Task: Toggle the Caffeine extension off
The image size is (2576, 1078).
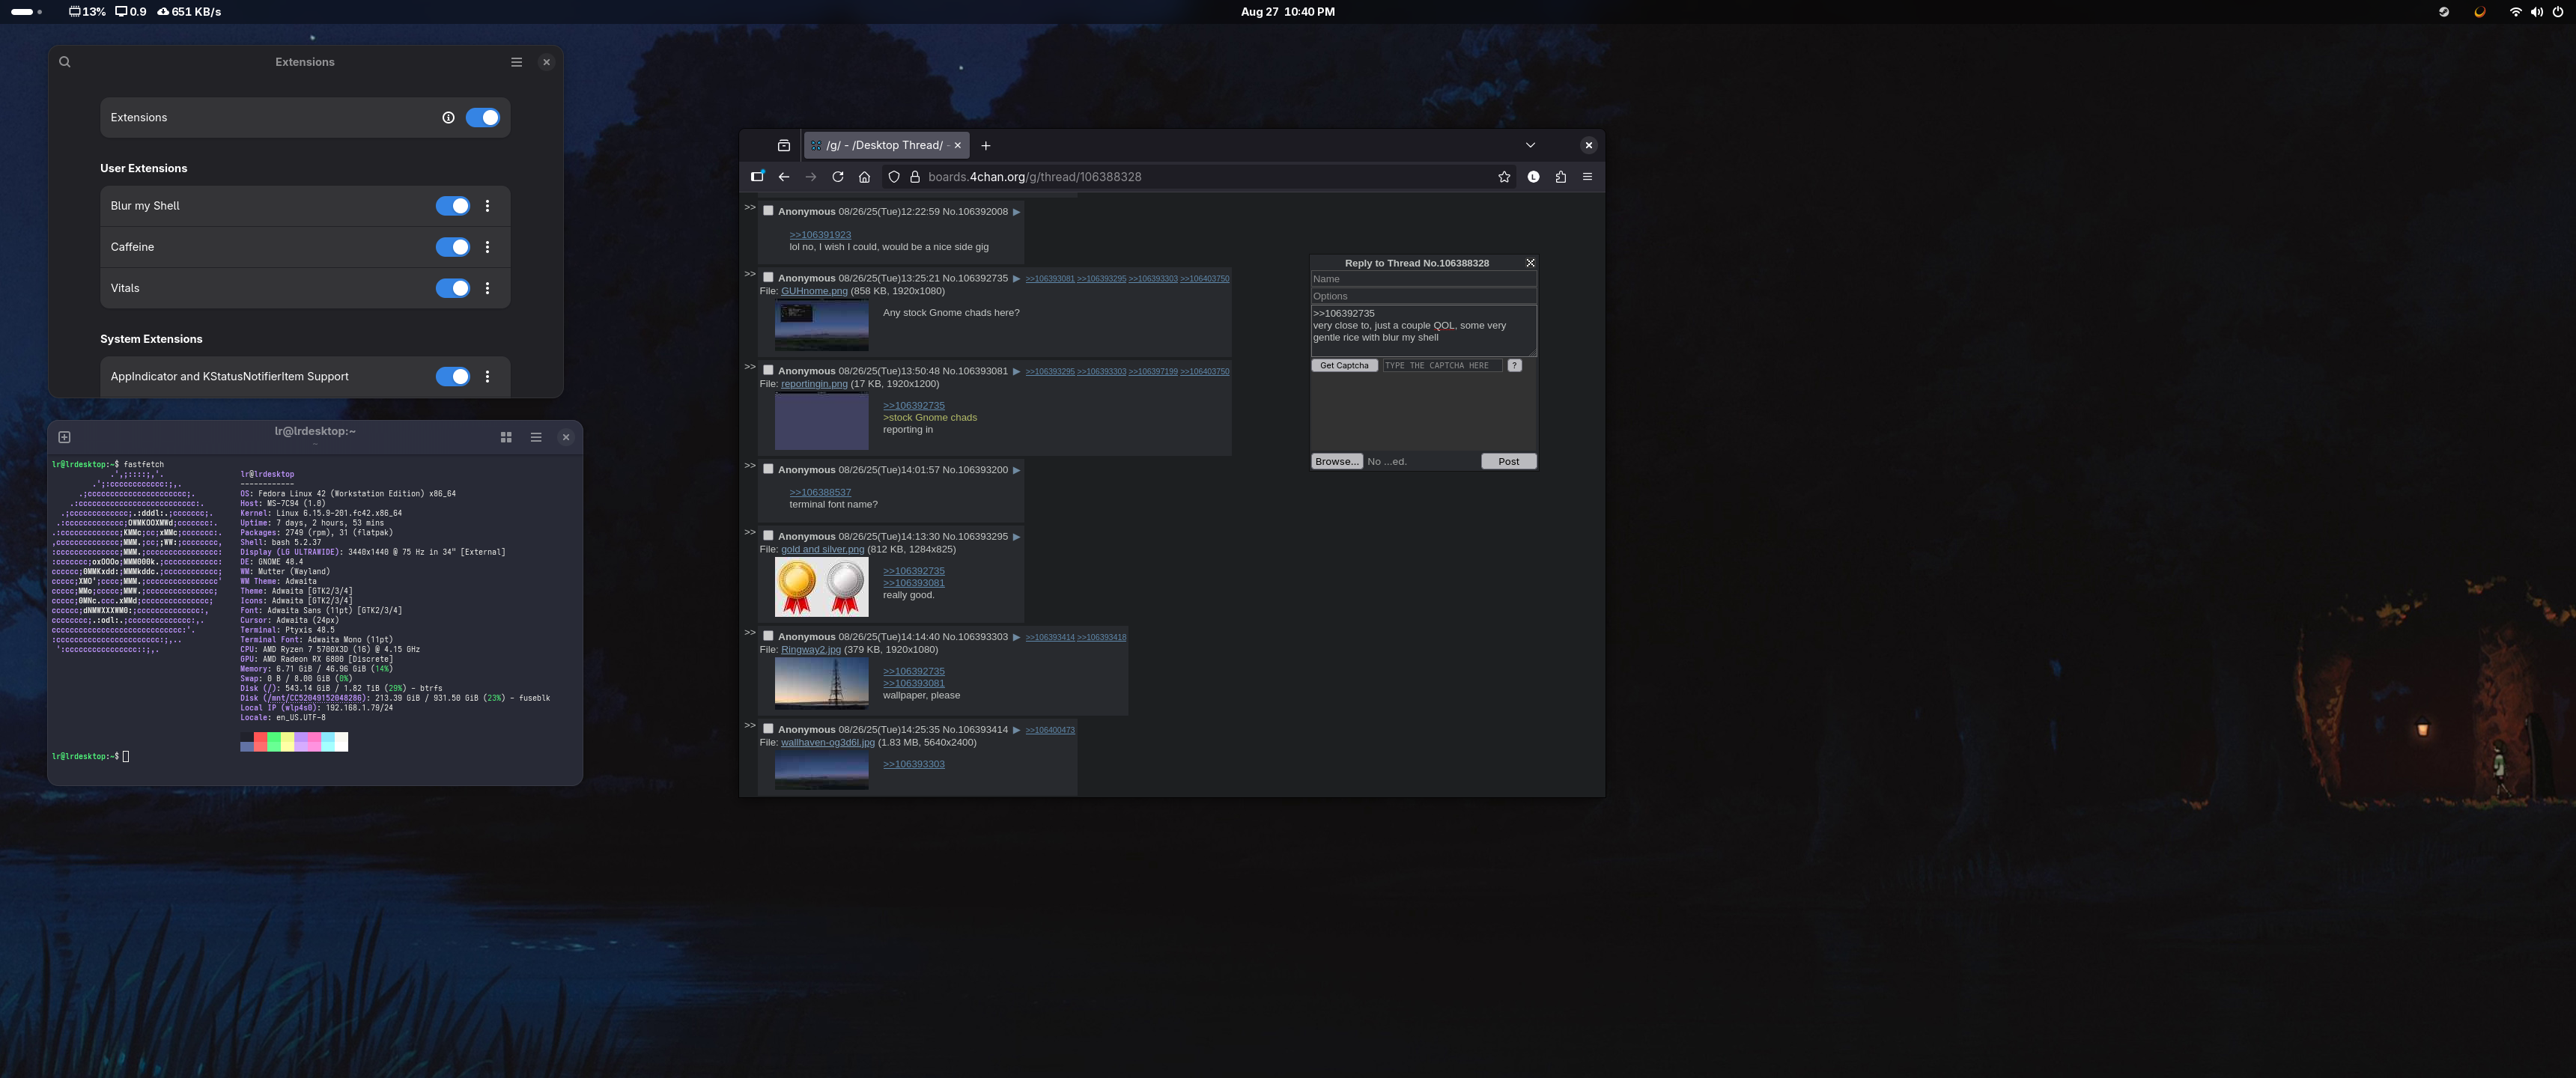Action: click(452, 247)
